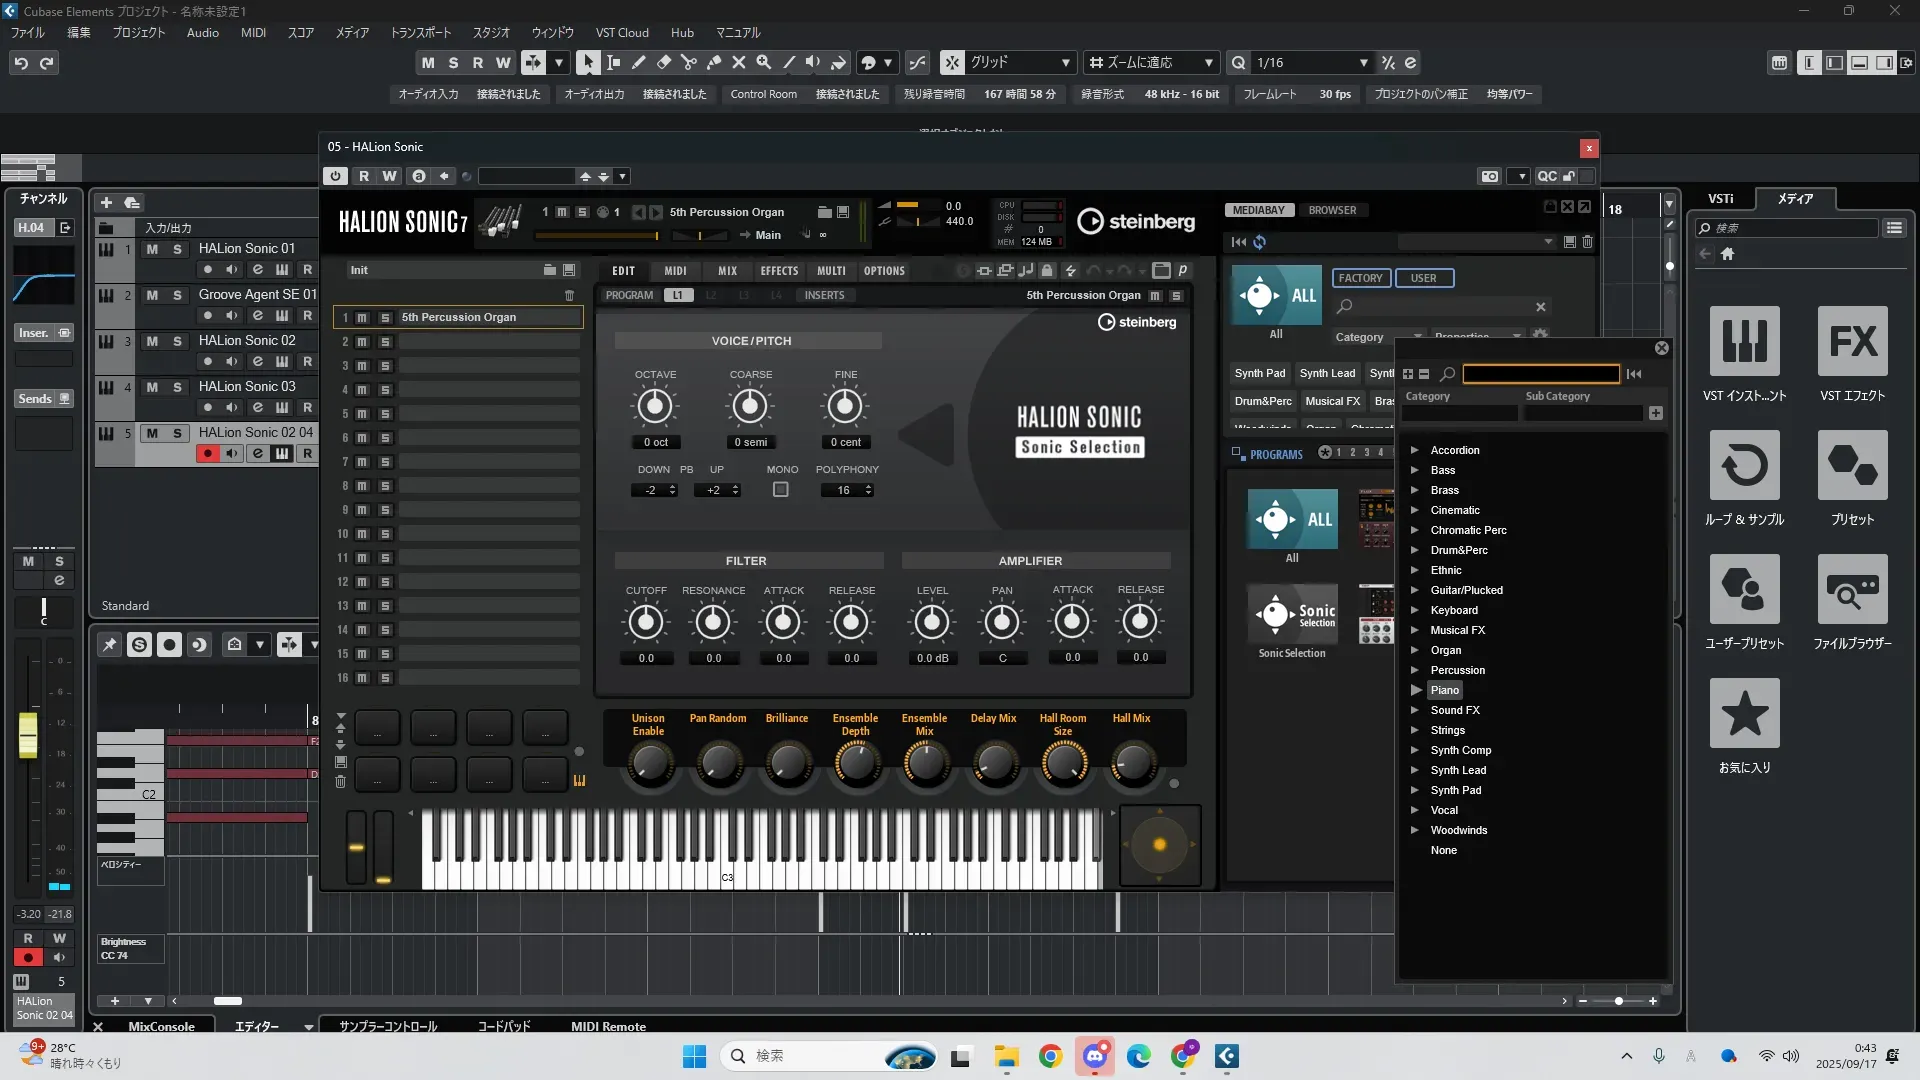Viewport: 1920px width, 1080px height.
Task: Click the horizontal zoom slider handle
Action: coord(1618,1001)
